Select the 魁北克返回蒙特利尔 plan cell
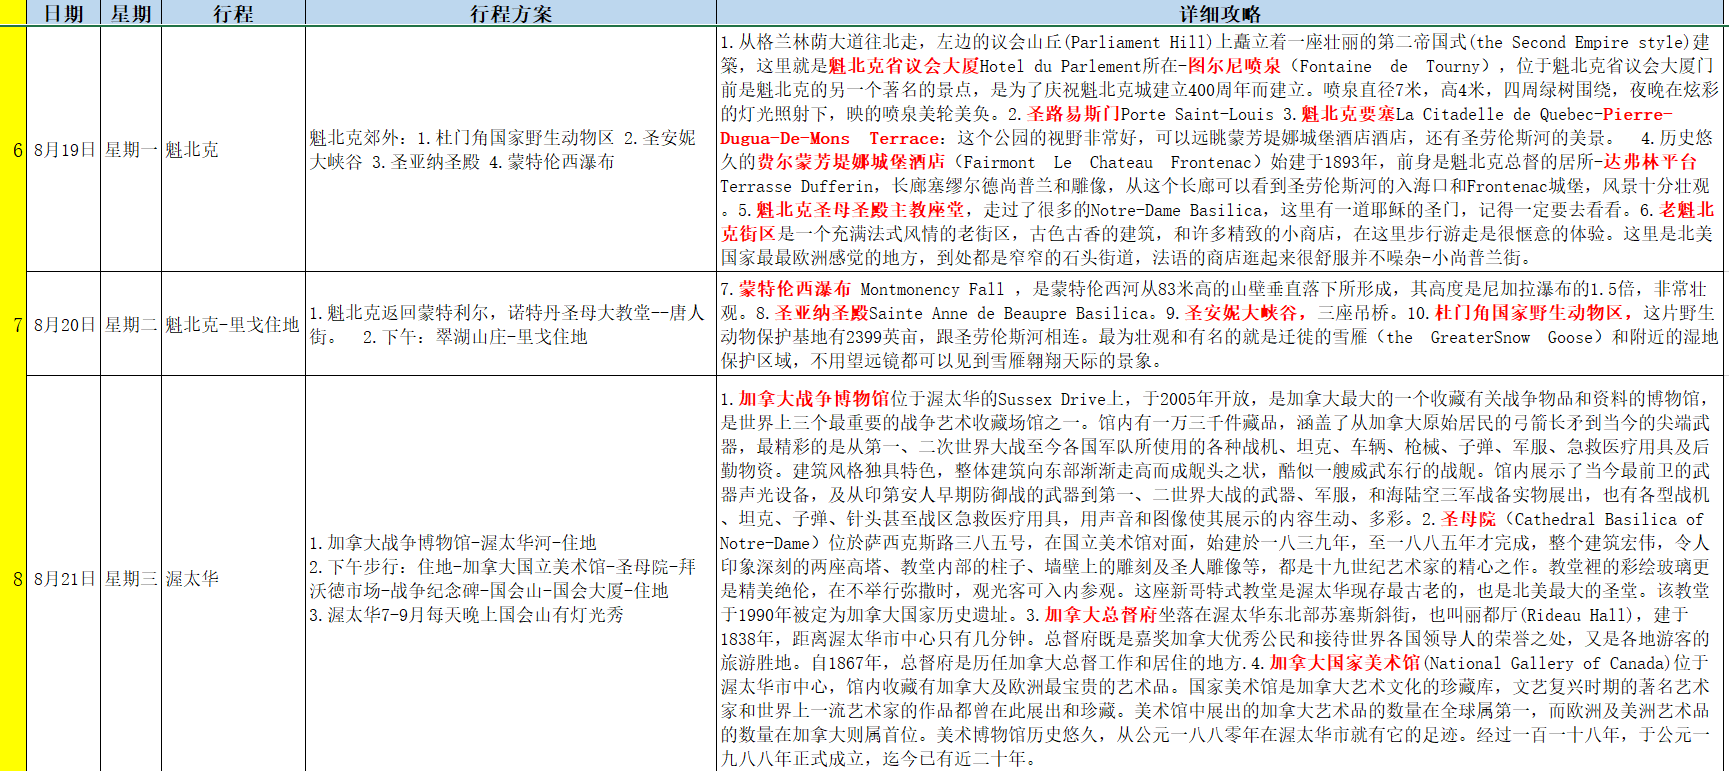The height and width of the screenshot is (771, 1729). coord(511,324)
